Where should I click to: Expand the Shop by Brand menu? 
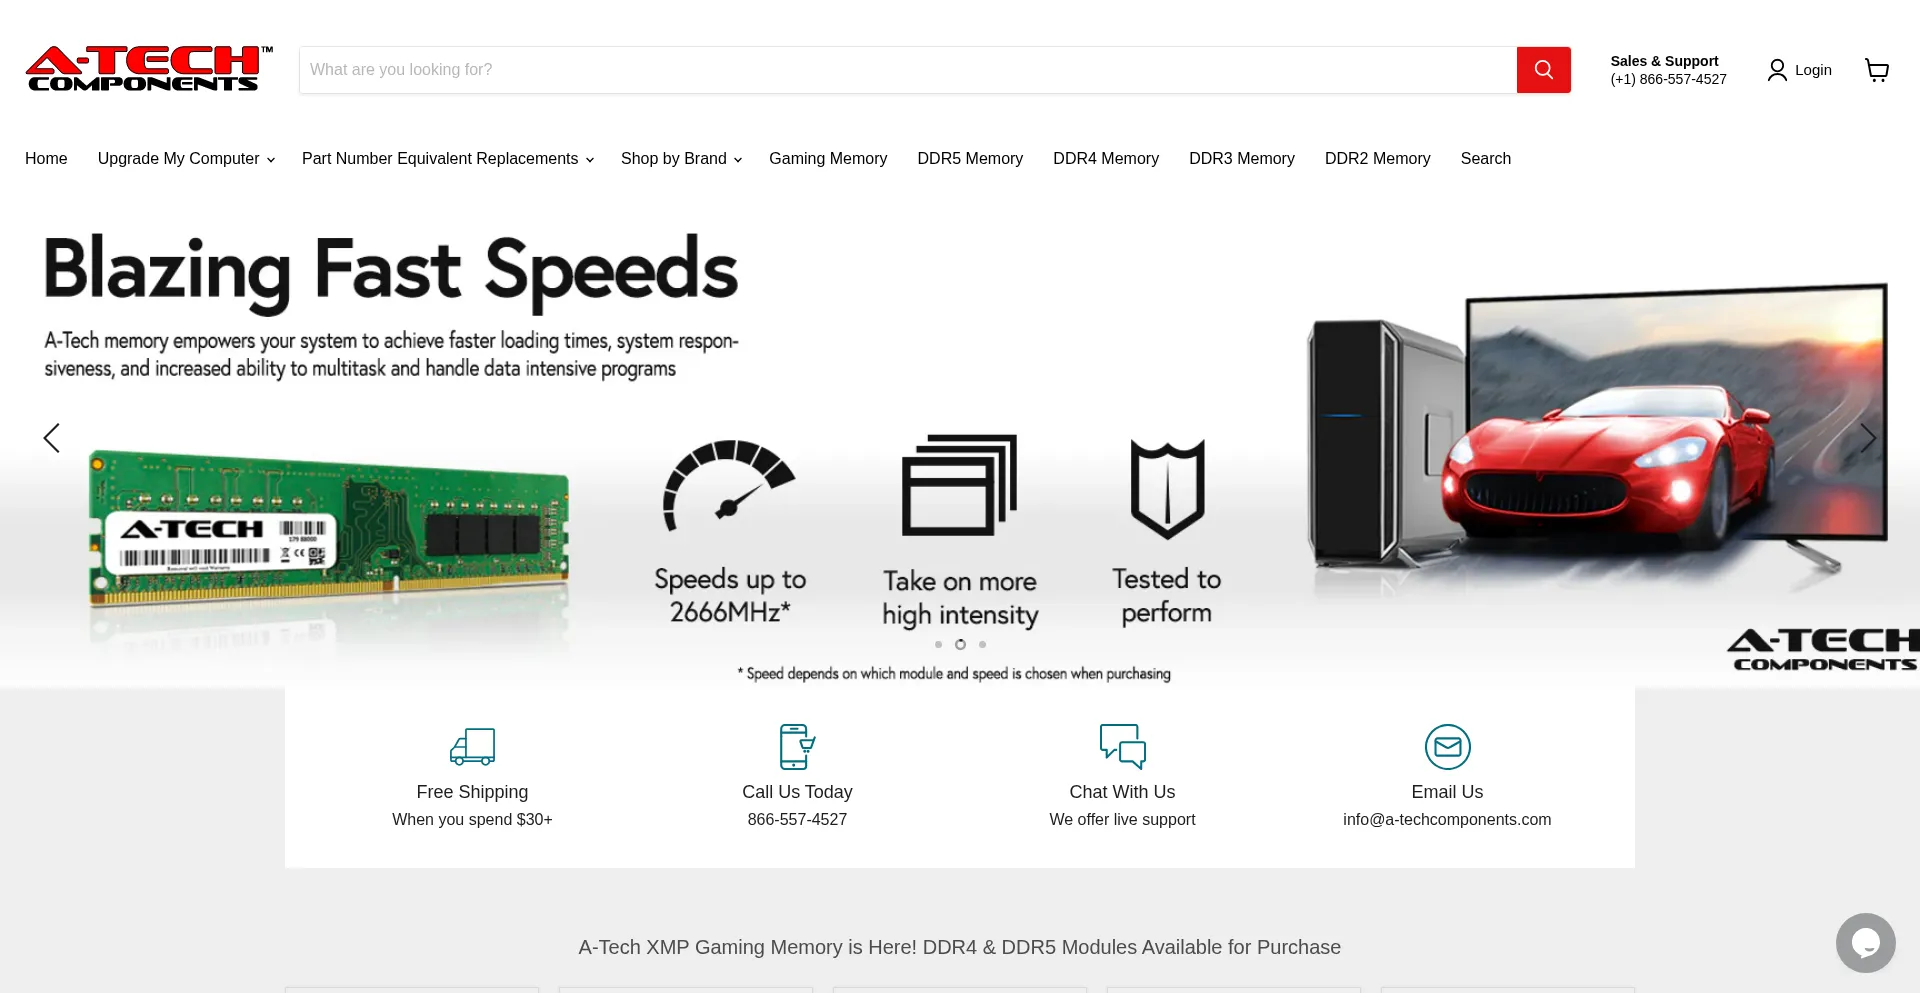[681, 159]
